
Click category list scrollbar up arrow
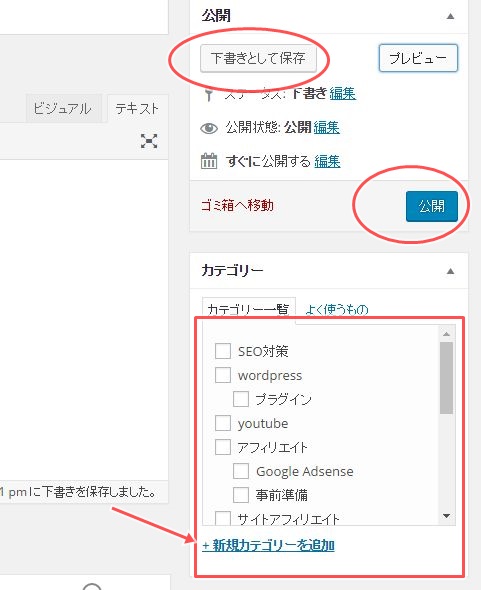tap(447, 334)
